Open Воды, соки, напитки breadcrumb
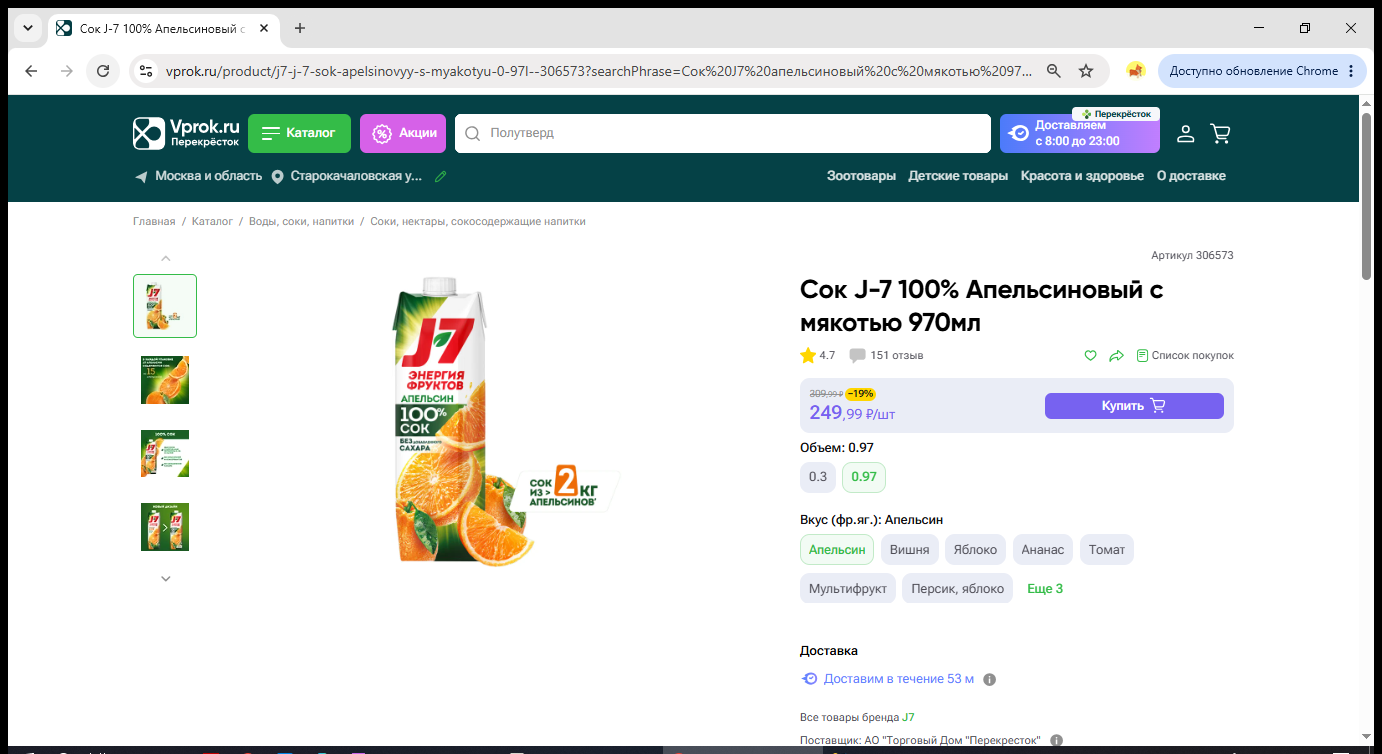The height and width of the screenshot is (754, 1382). [x=301, y=221]
